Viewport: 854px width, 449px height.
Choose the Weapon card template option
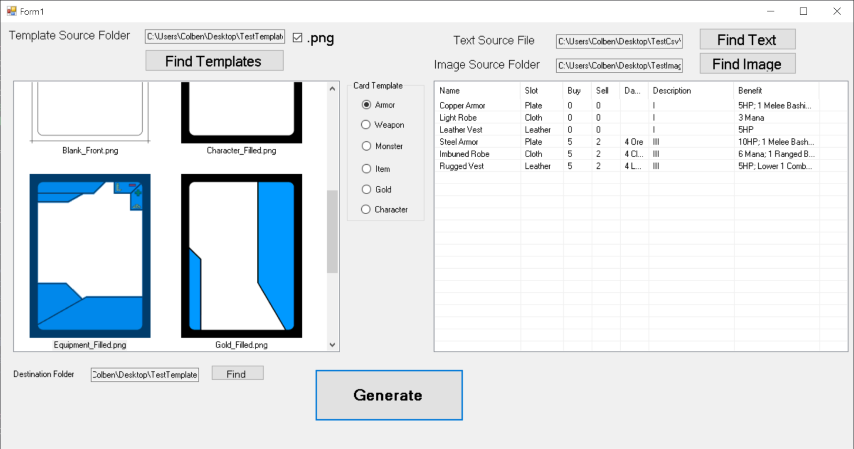367,126
